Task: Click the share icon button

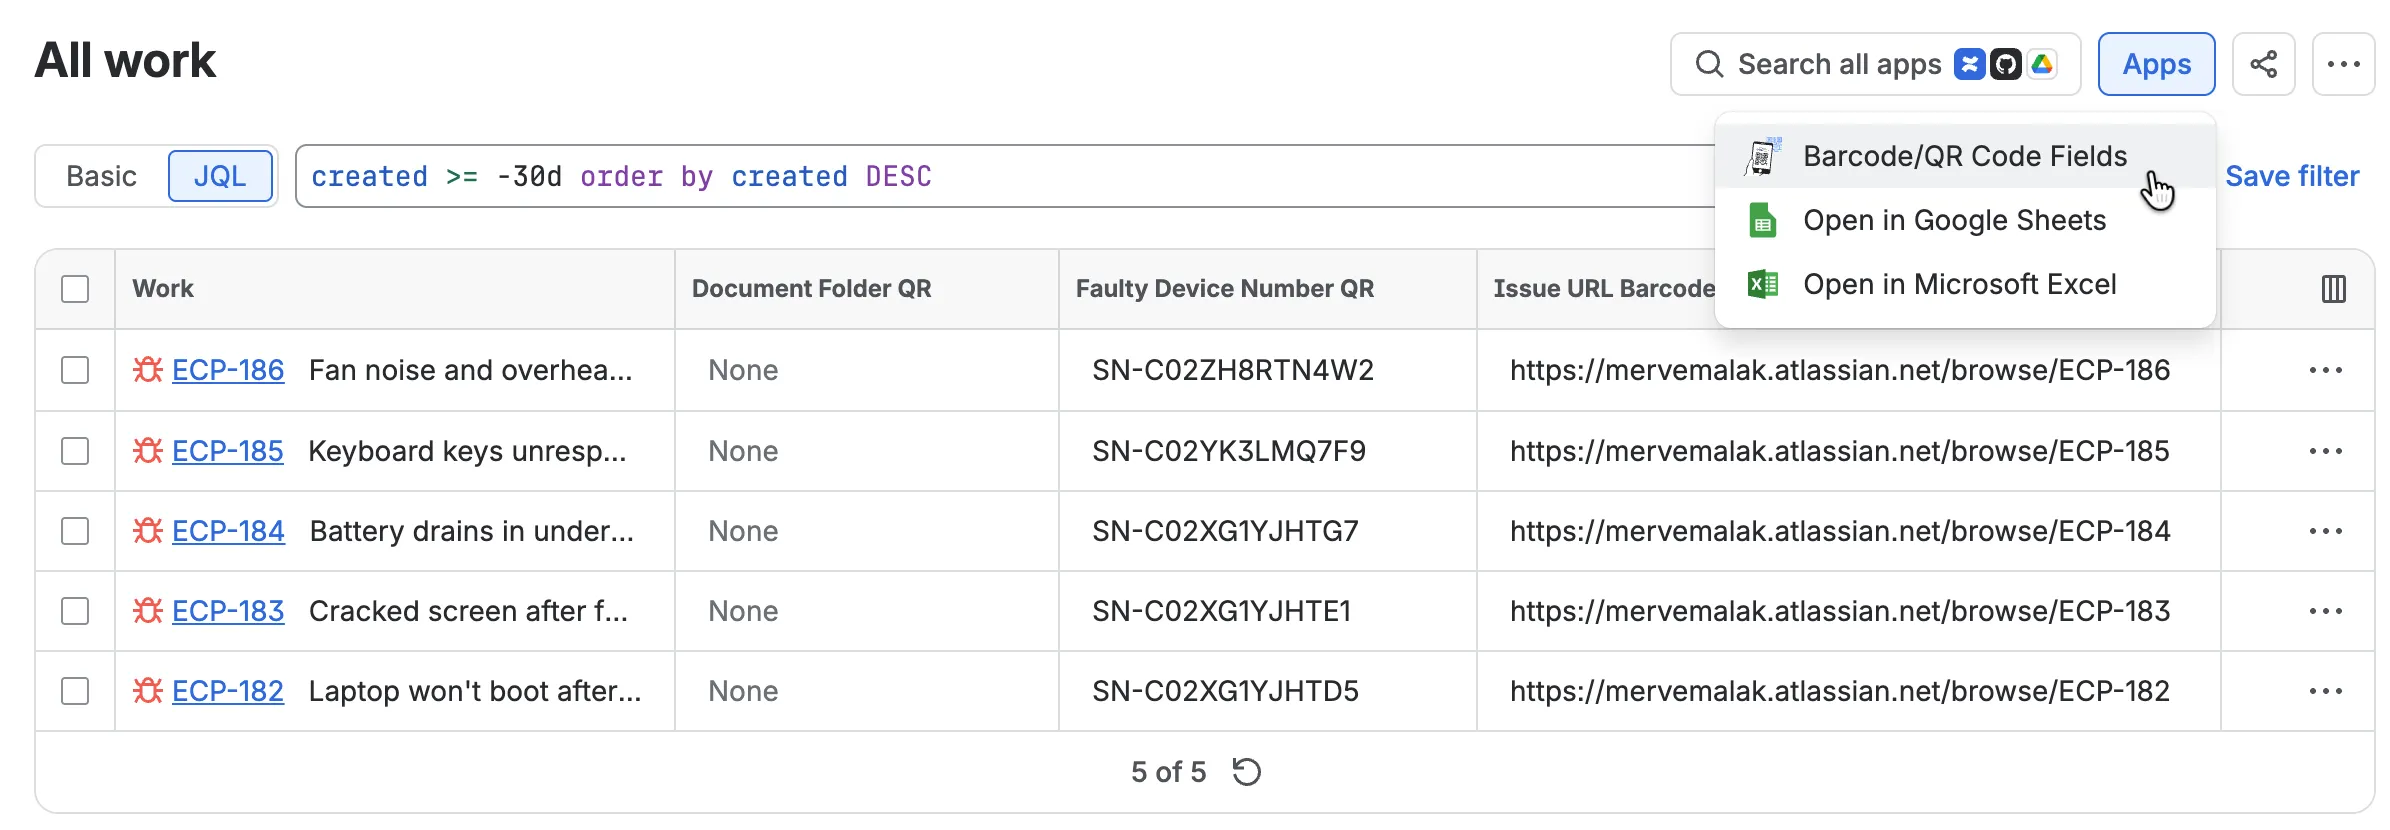Action: tap(2263, 64)
